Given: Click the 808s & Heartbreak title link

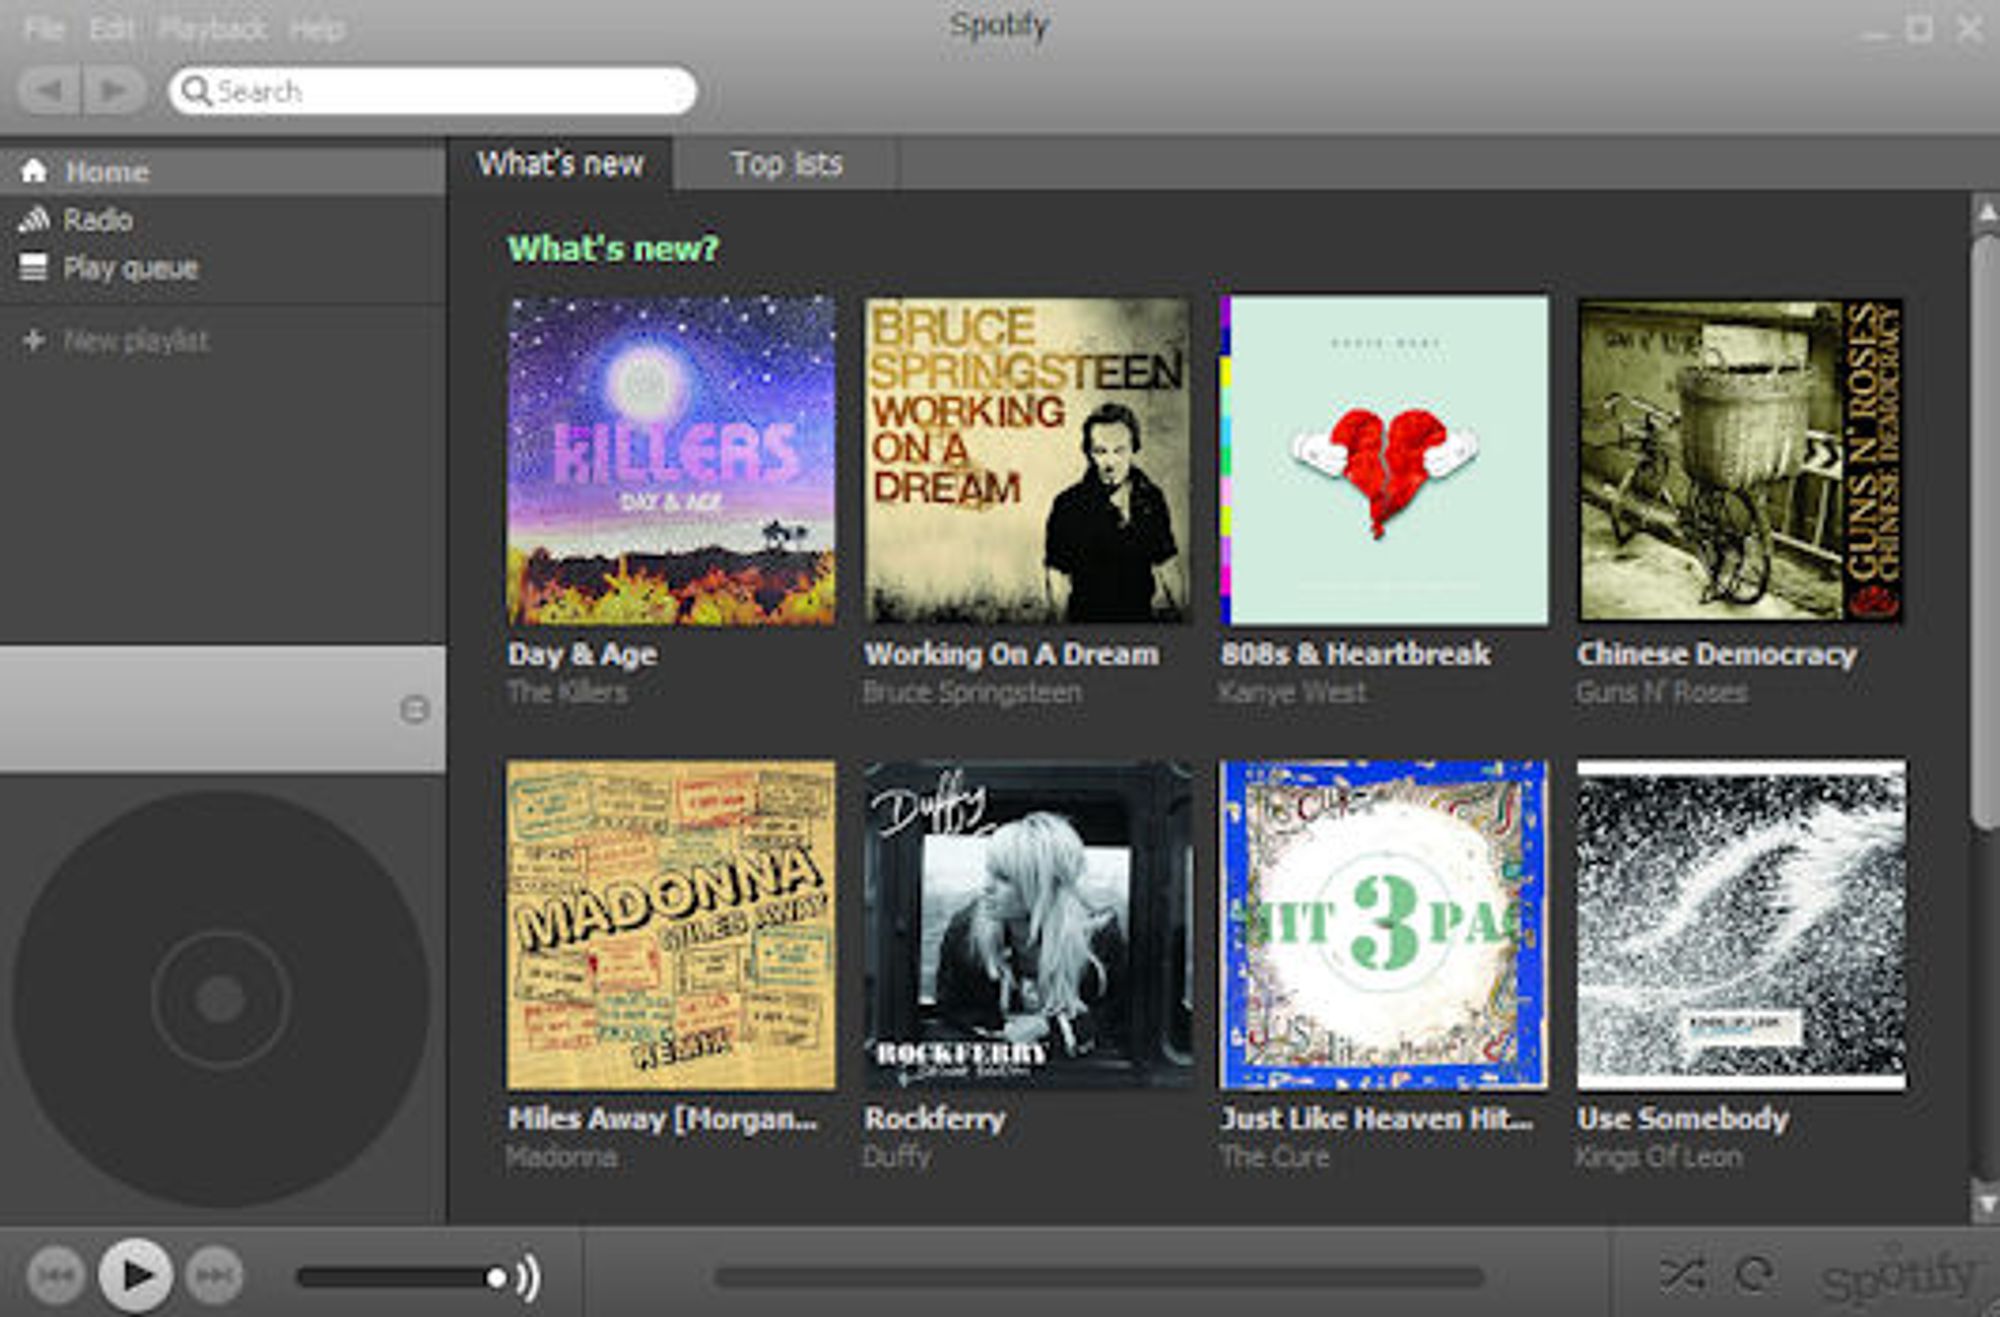Looking at the screenshot, I should 1355,654.
